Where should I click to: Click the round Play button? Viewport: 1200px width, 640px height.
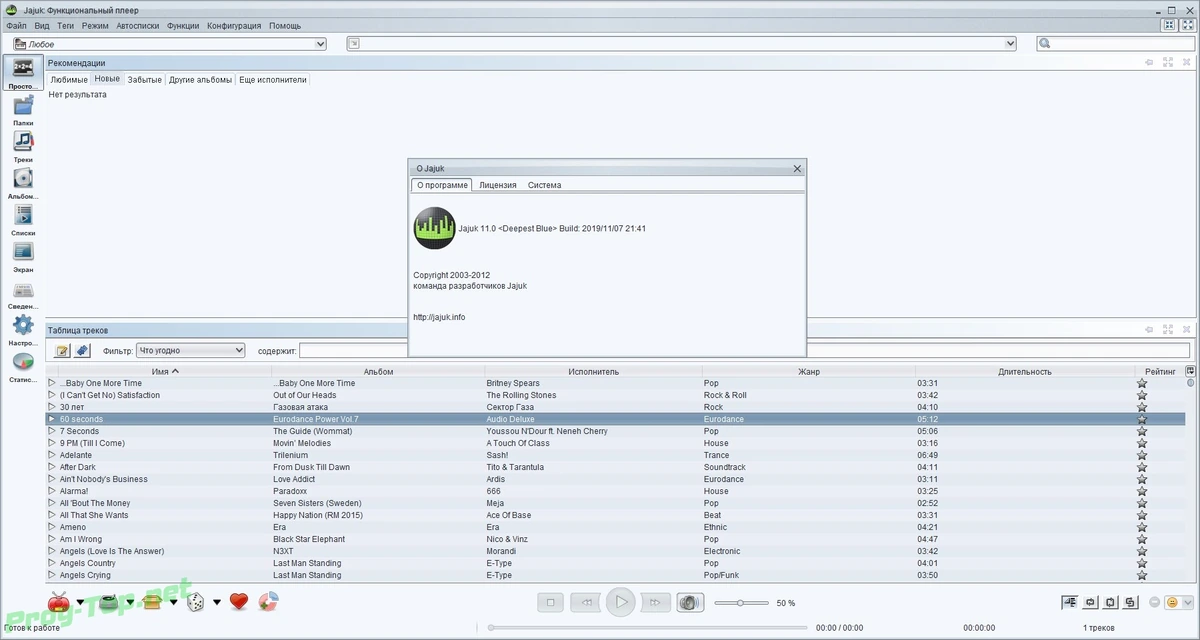(621, 602)
